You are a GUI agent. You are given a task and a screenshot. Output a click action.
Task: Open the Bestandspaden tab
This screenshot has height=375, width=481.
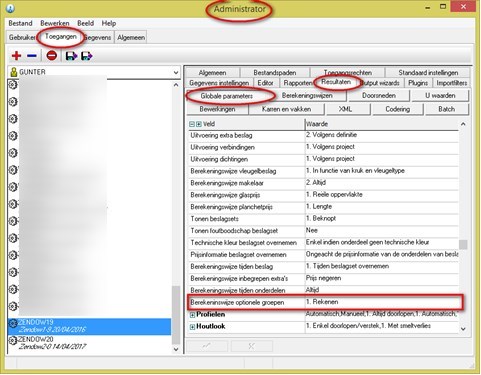(275, 72)
